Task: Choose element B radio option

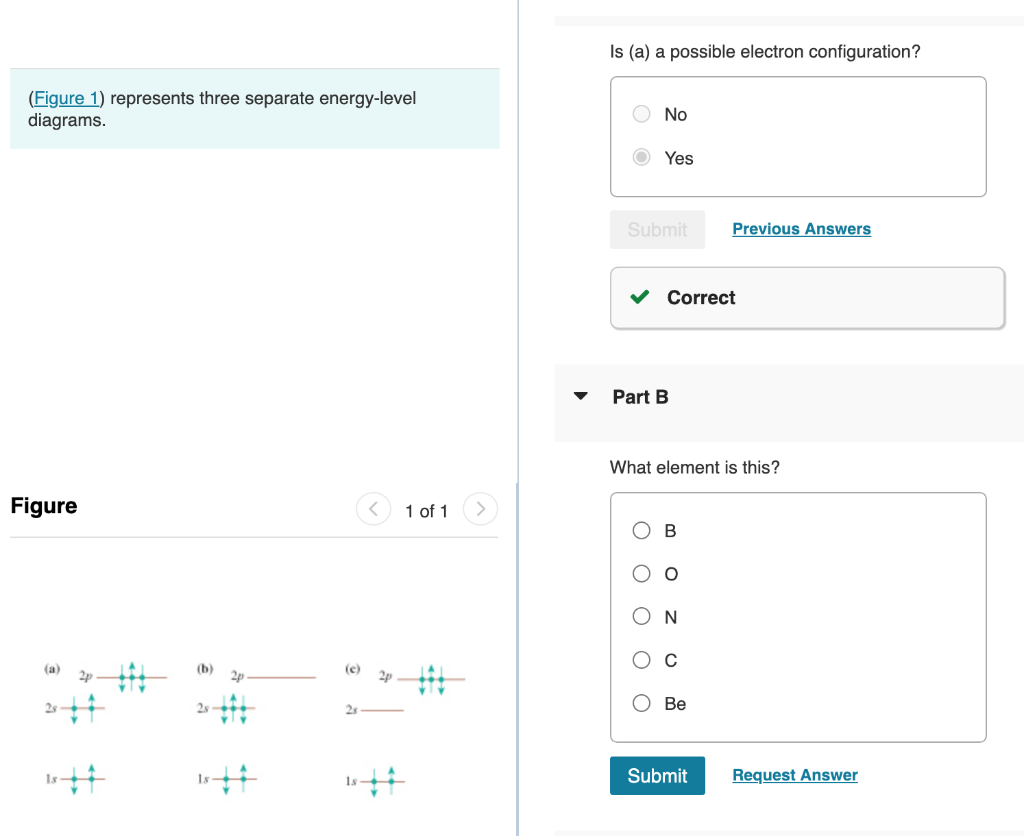Action: (641, 530)
